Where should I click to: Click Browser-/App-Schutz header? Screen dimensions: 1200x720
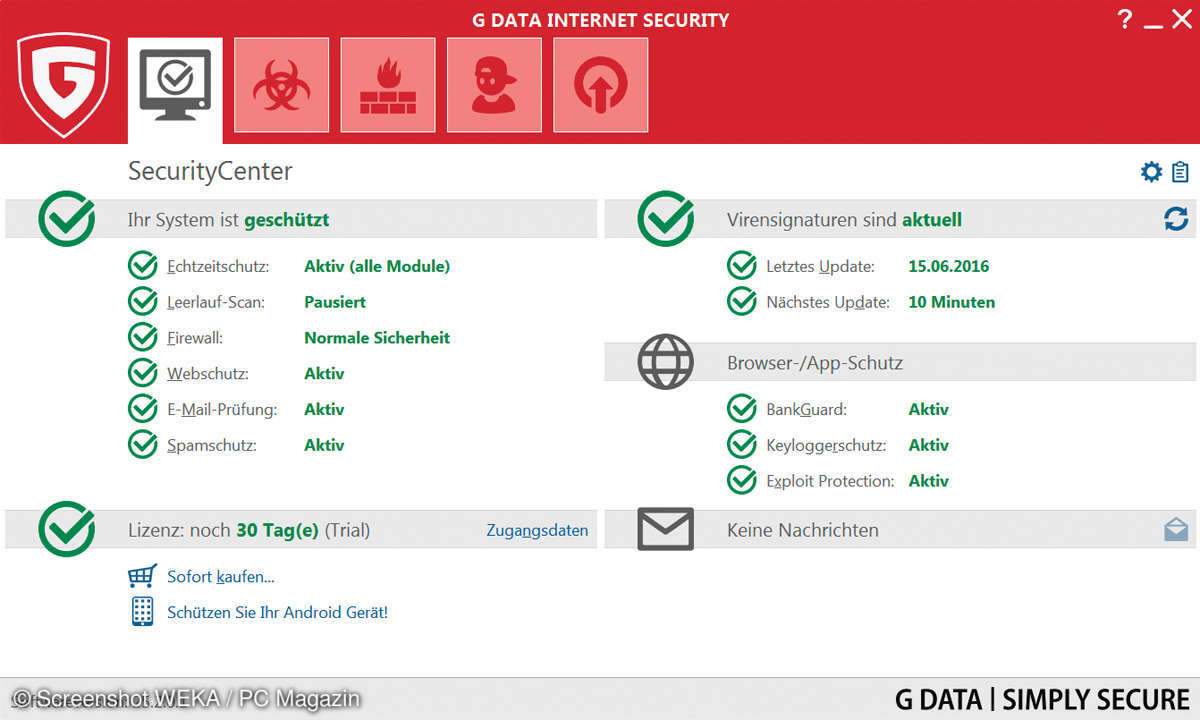tap(815, 363)
